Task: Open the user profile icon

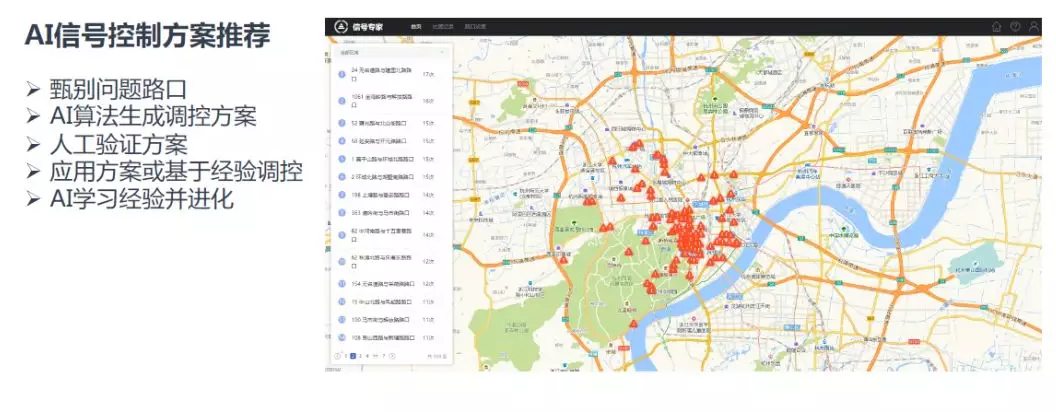Action: (x=1034, y=26)
